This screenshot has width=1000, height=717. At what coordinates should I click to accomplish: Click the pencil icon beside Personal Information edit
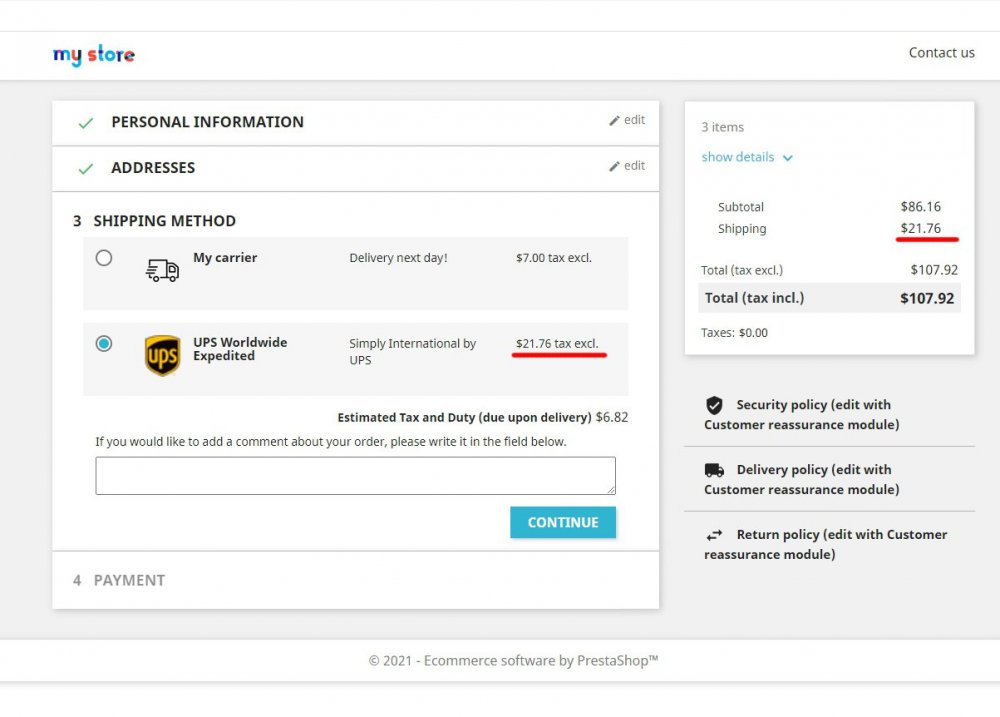(x=614, y=121)
